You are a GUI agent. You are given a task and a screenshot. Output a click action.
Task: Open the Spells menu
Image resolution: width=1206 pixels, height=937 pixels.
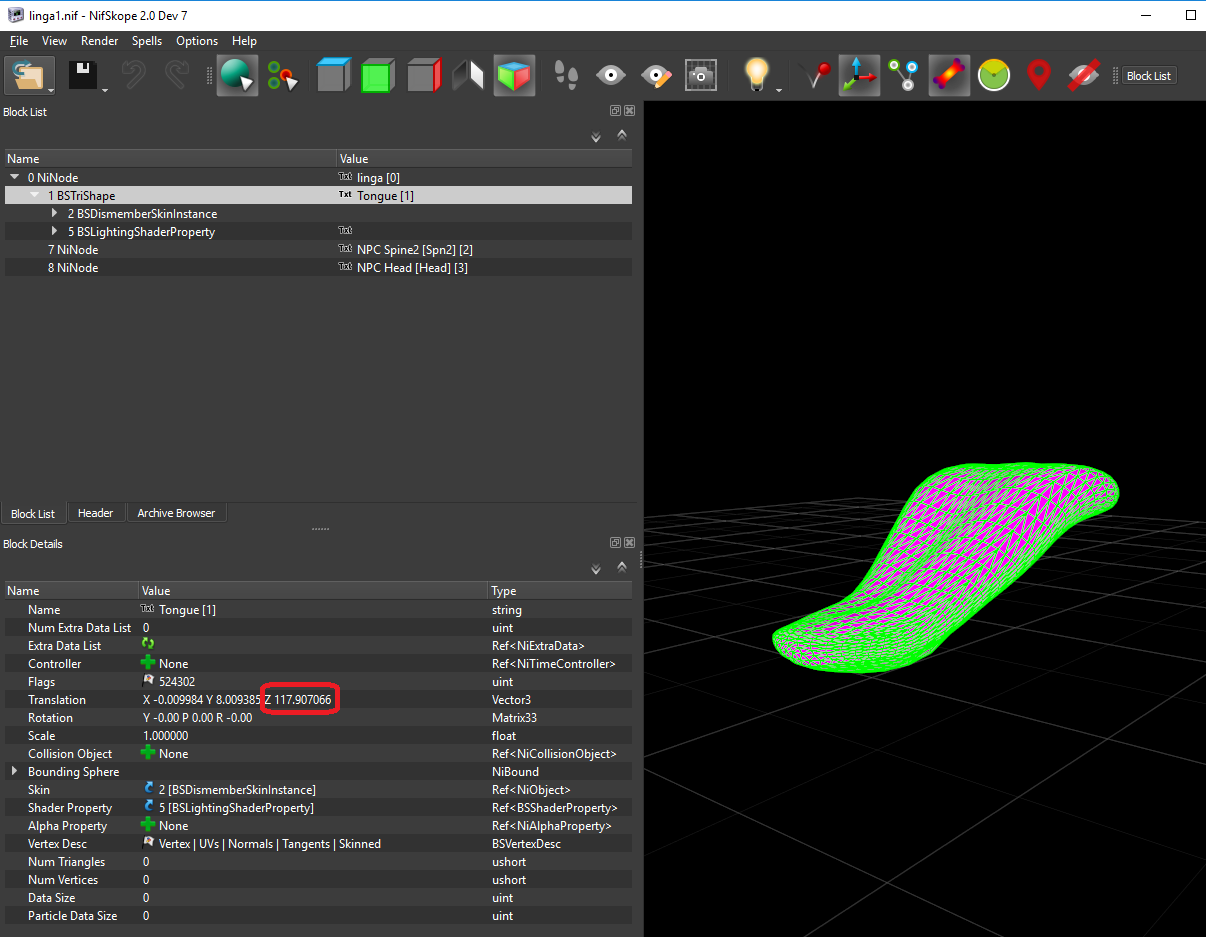point(147,41)
